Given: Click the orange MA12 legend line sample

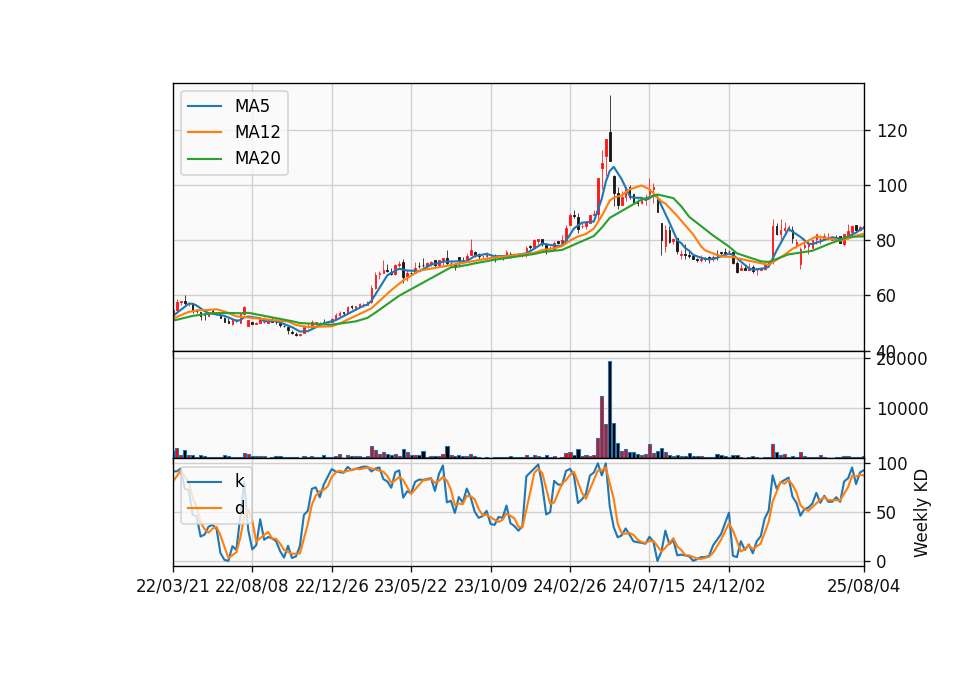Looking at the screenshot, I should (x=204, y=132).
